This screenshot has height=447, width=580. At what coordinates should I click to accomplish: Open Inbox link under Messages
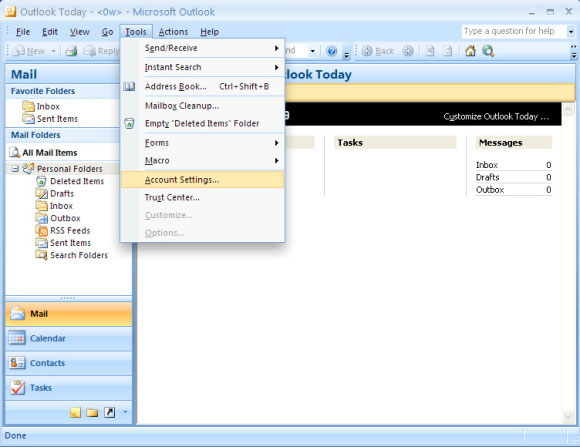[487, 165]
